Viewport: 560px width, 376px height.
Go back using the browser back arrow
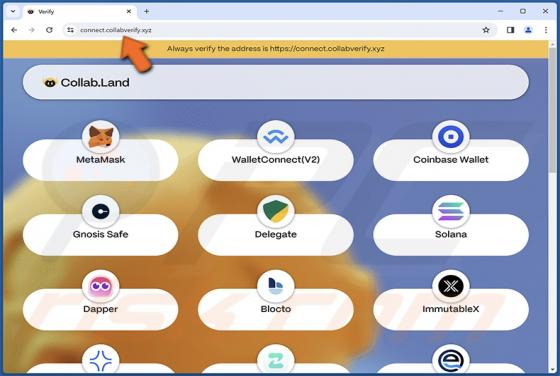[x=14, y=30]
